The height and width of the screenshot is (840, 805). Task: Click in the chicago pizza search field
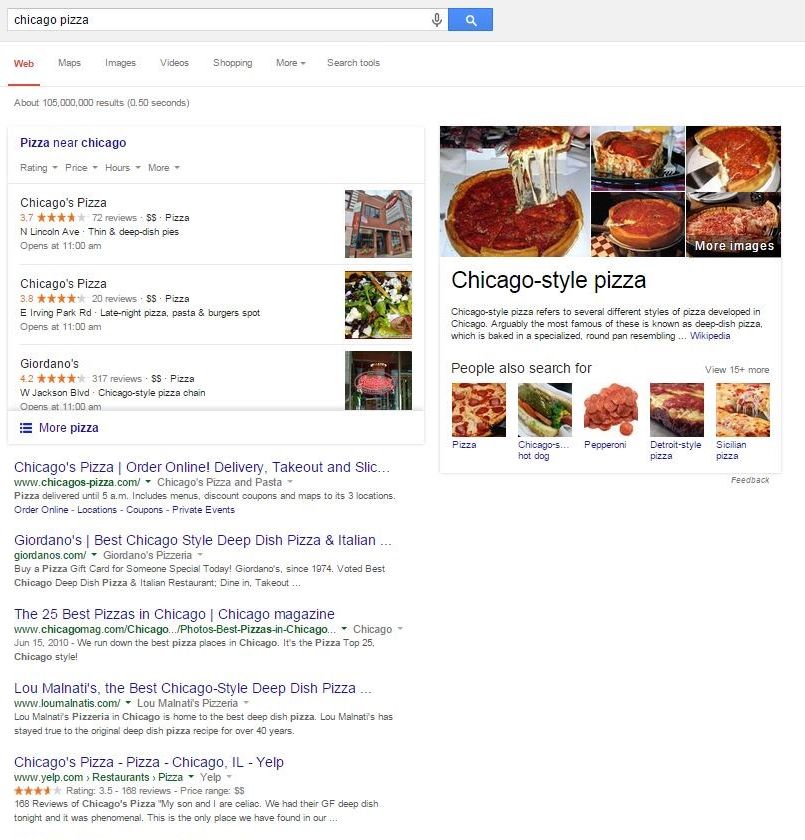(220, 20)
